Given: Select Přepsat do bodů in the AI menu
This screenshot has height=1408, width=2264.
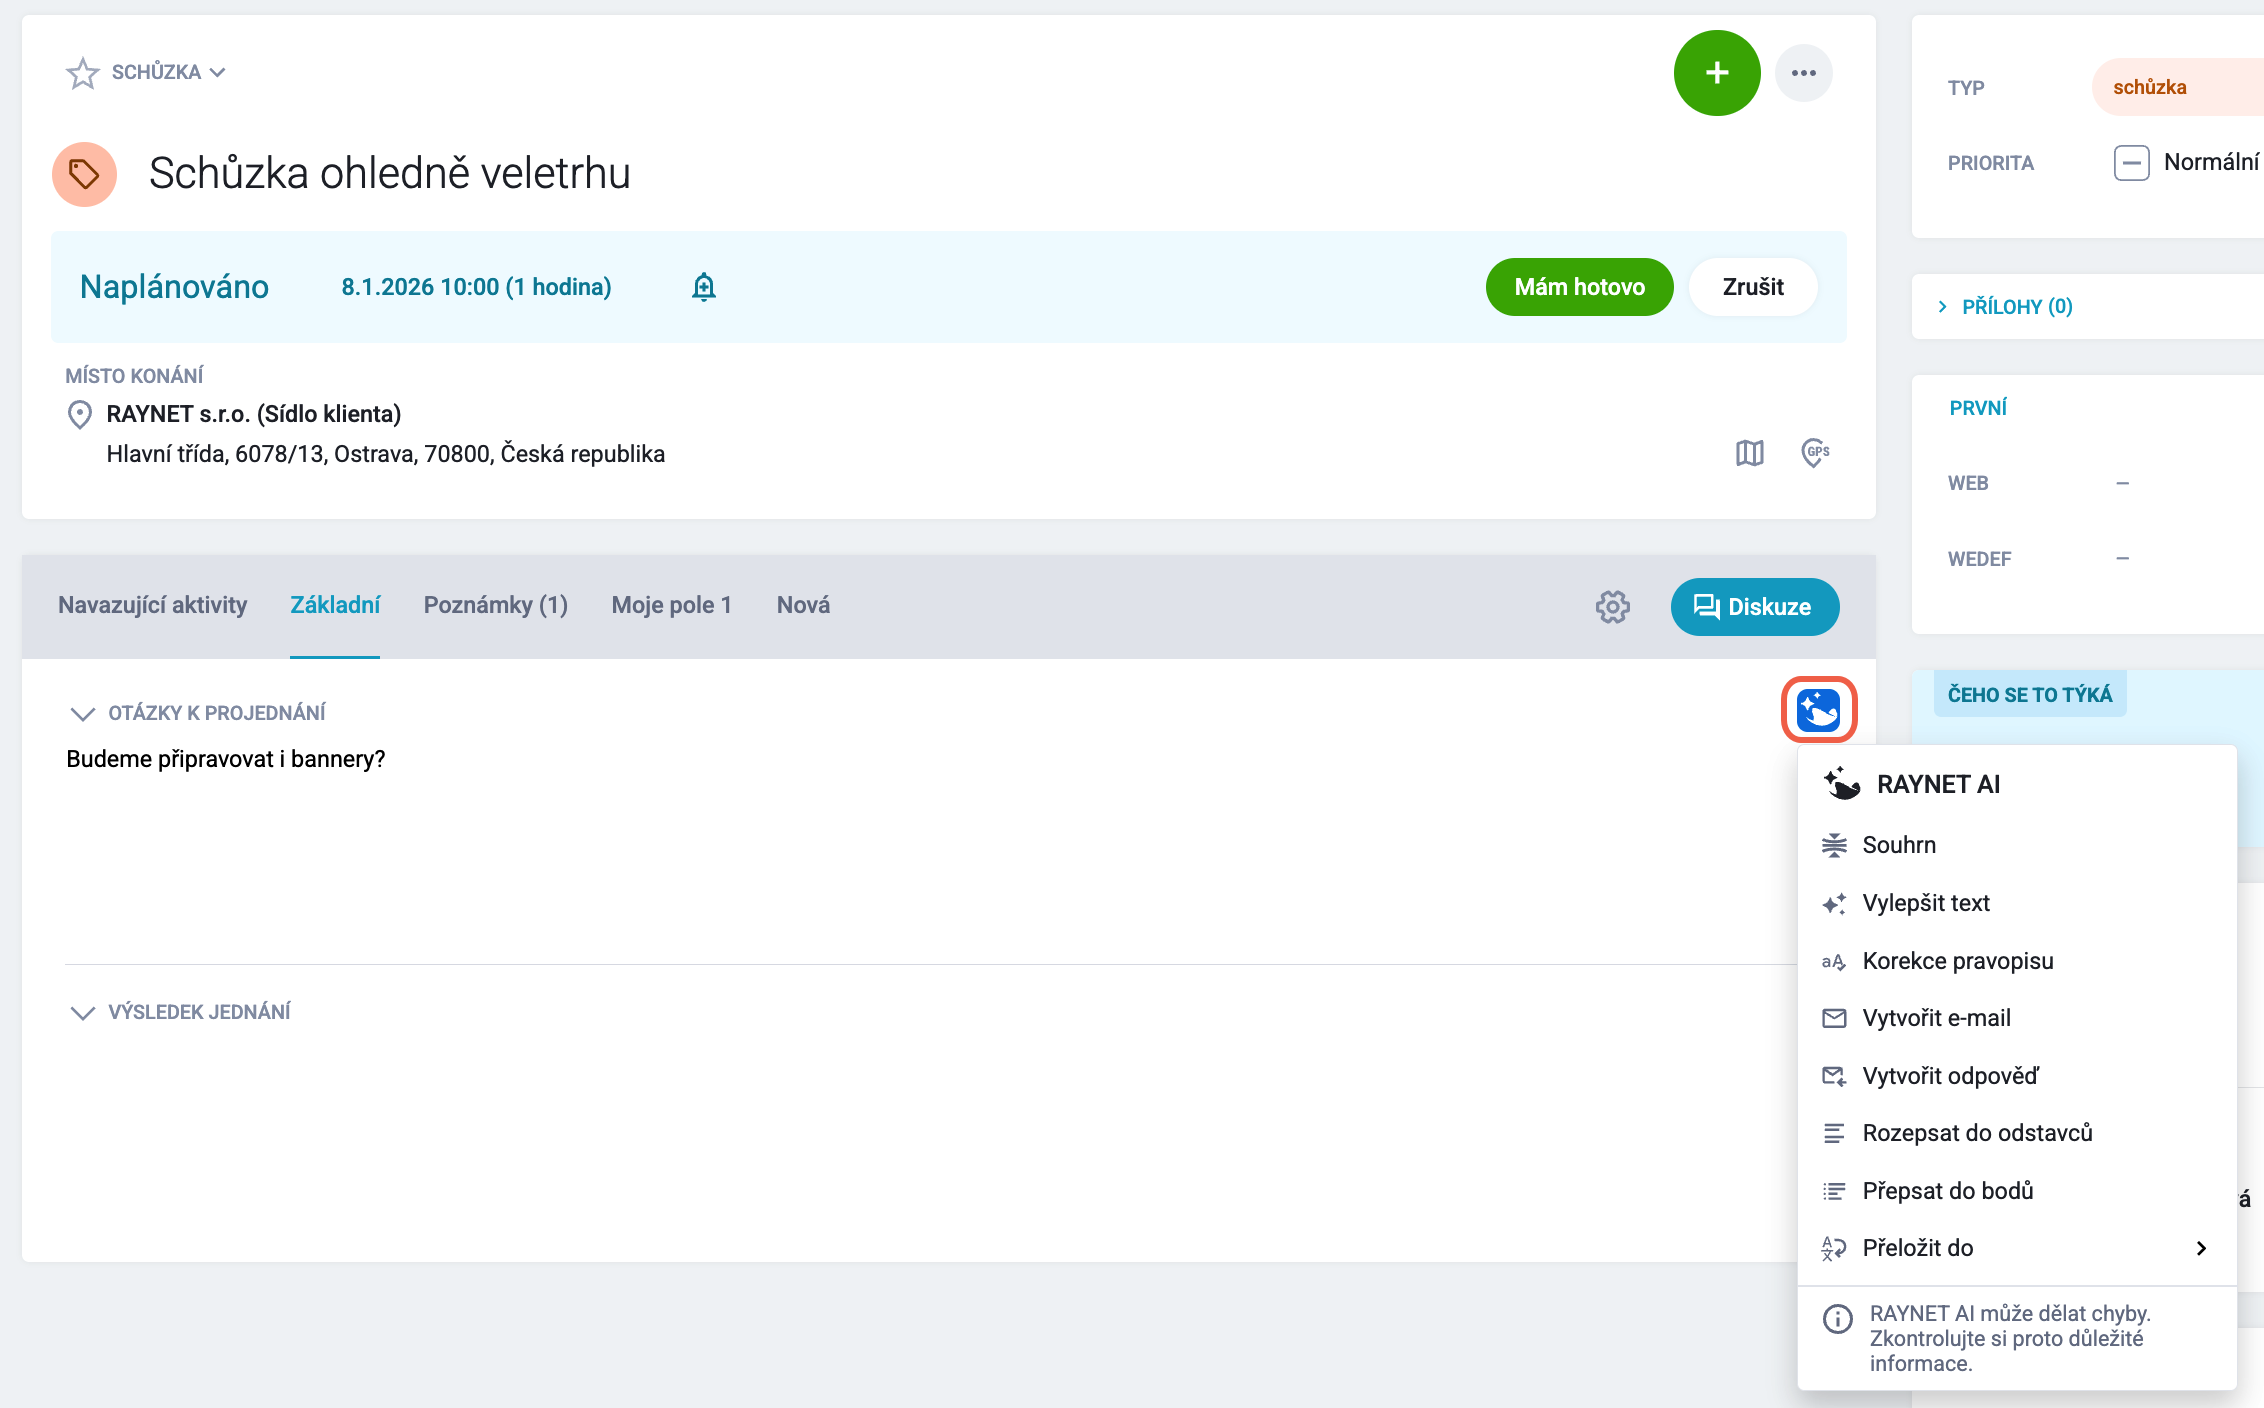Looking at the screenshot, I should pyautogui.click(x=2016, y=1191).
